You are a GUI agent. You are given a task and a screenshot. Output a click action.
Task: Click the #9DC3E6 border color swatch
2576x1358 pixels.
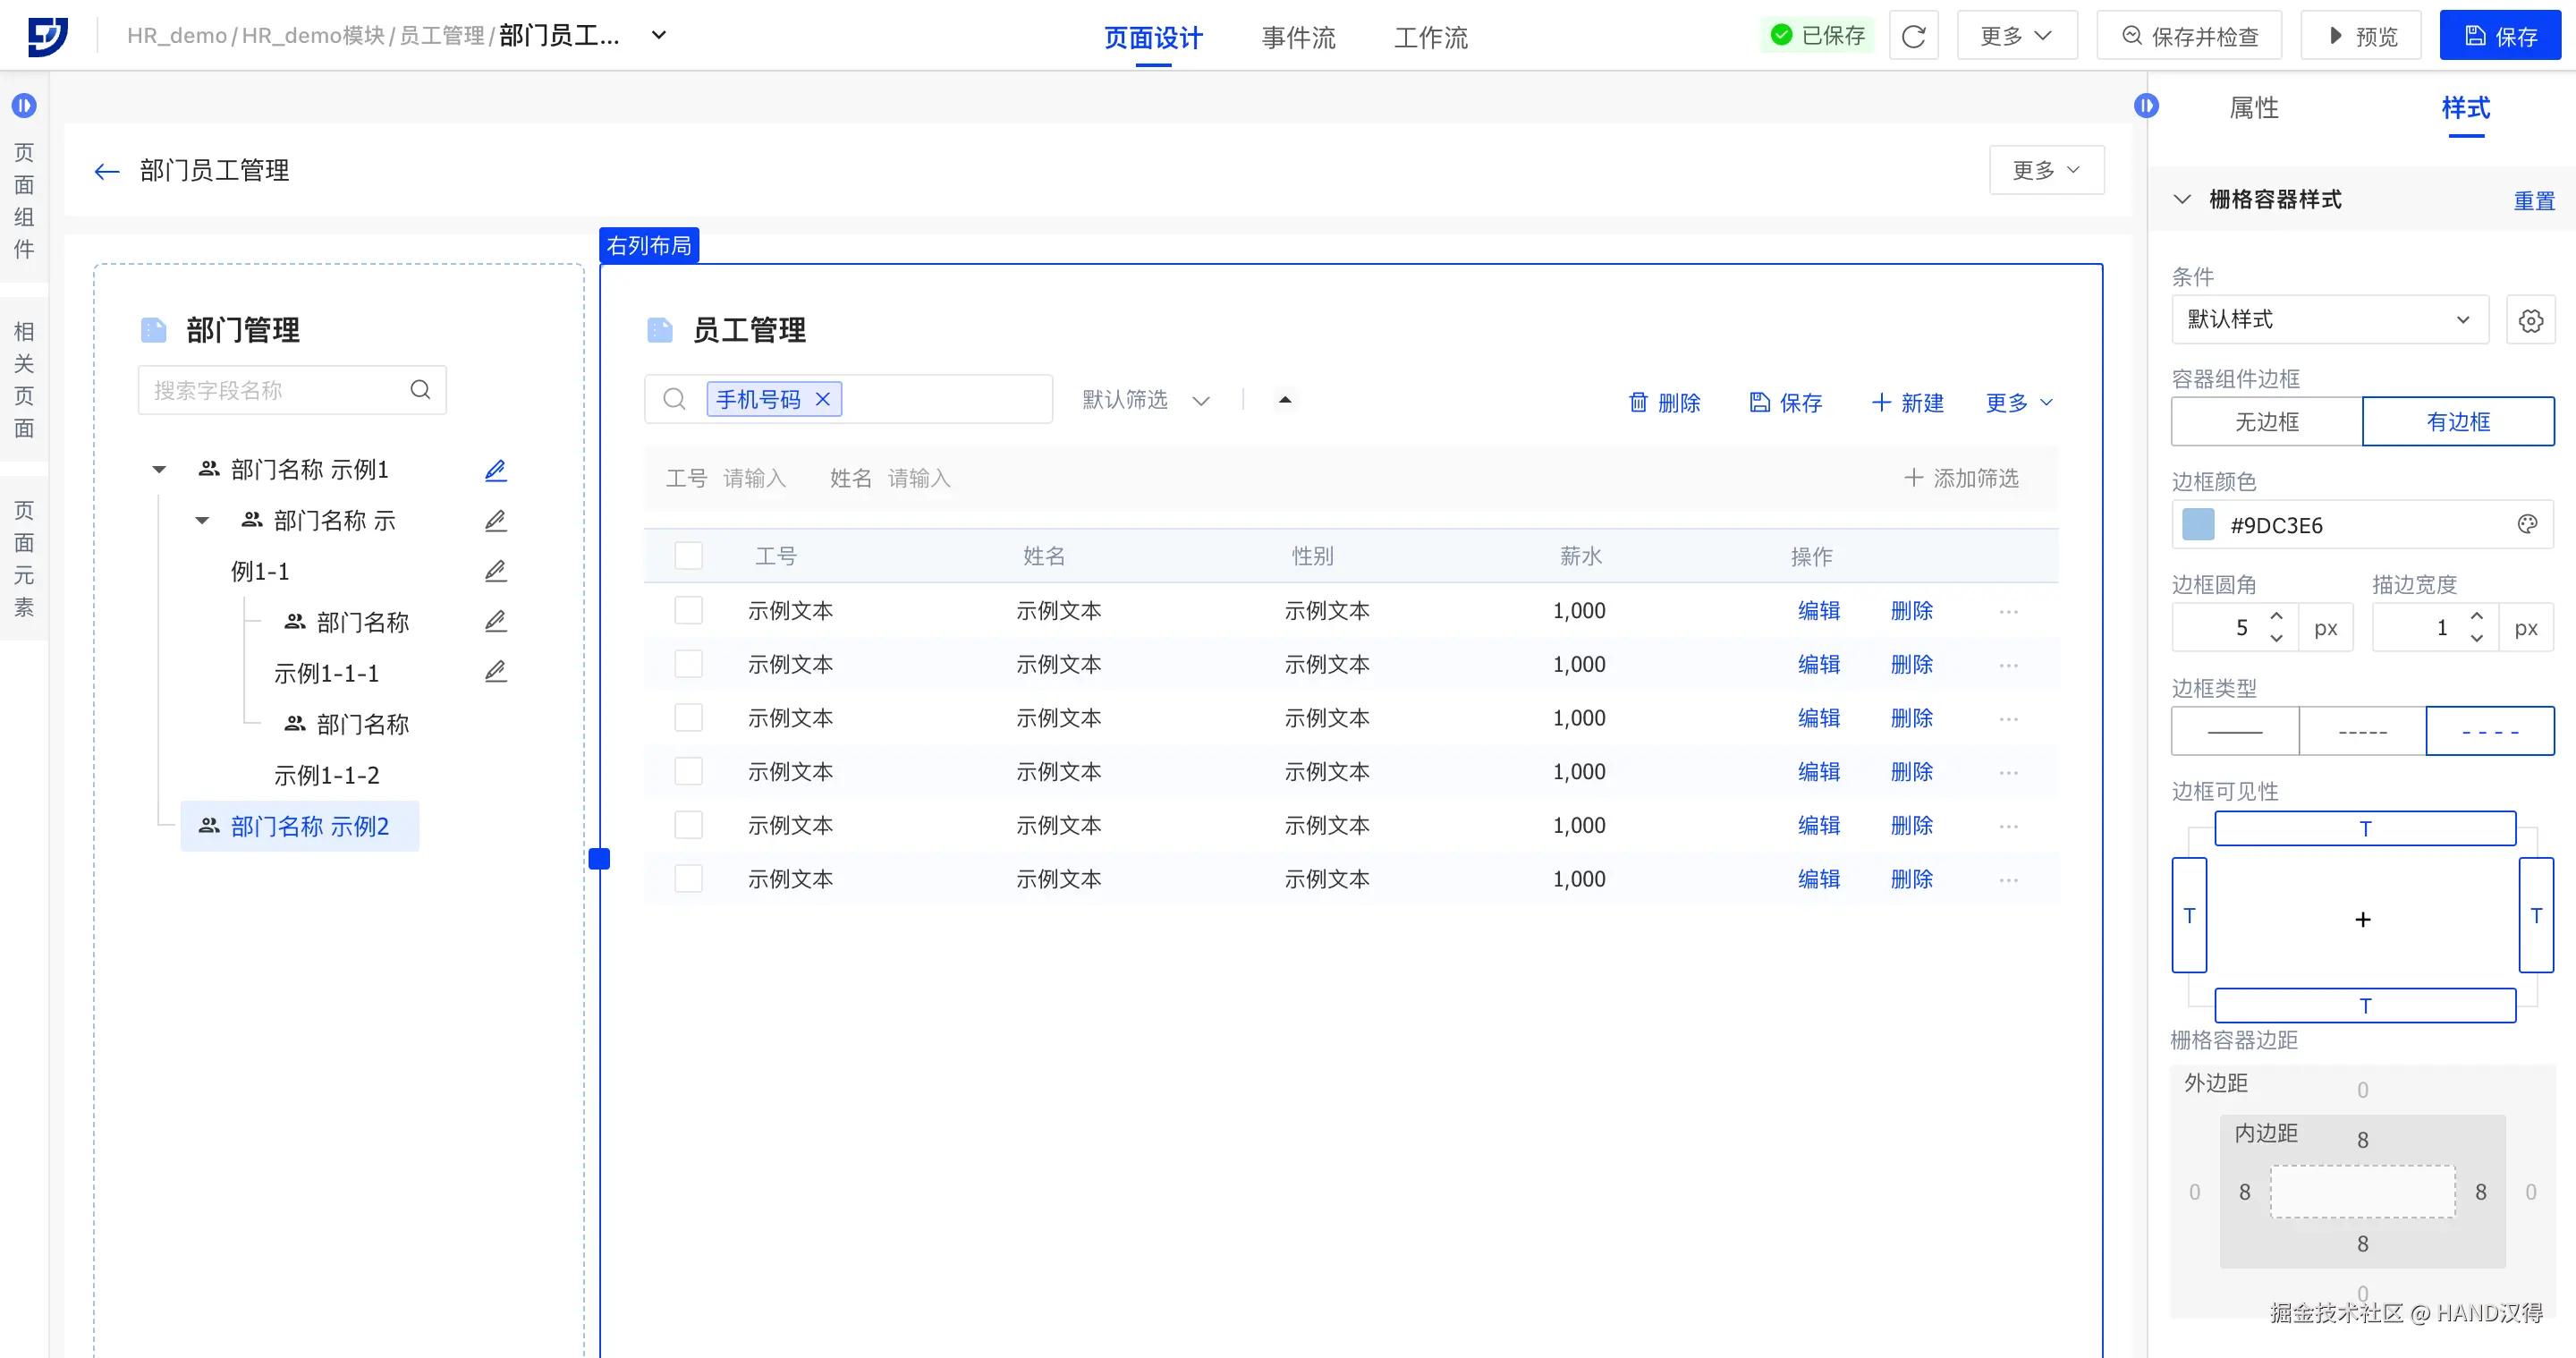point(2197,525)
